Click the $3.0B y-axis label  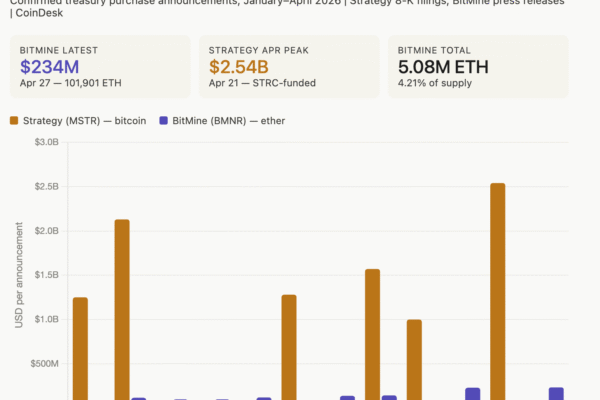pyautogui.click(x=47, y=142)
